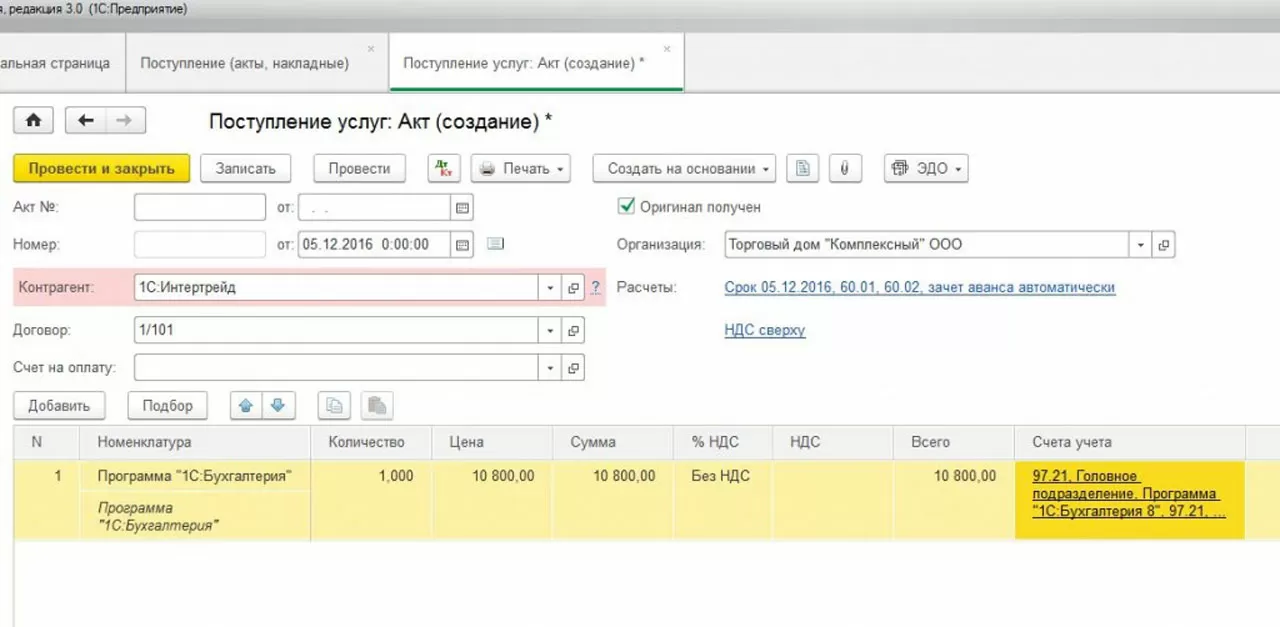Image resolution: width=1280 pixels, height=627 pixels.
Task: Click the home icon button
Action: 33,121
